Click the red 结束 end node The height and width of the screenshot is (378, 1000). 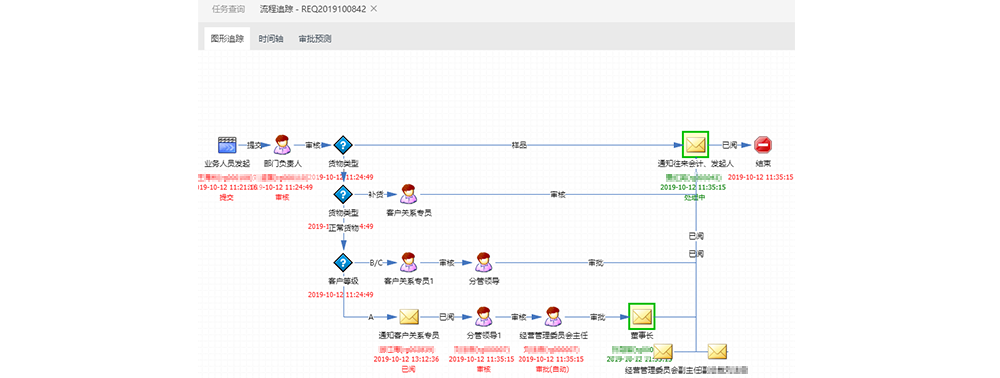[x=762, y=145]
